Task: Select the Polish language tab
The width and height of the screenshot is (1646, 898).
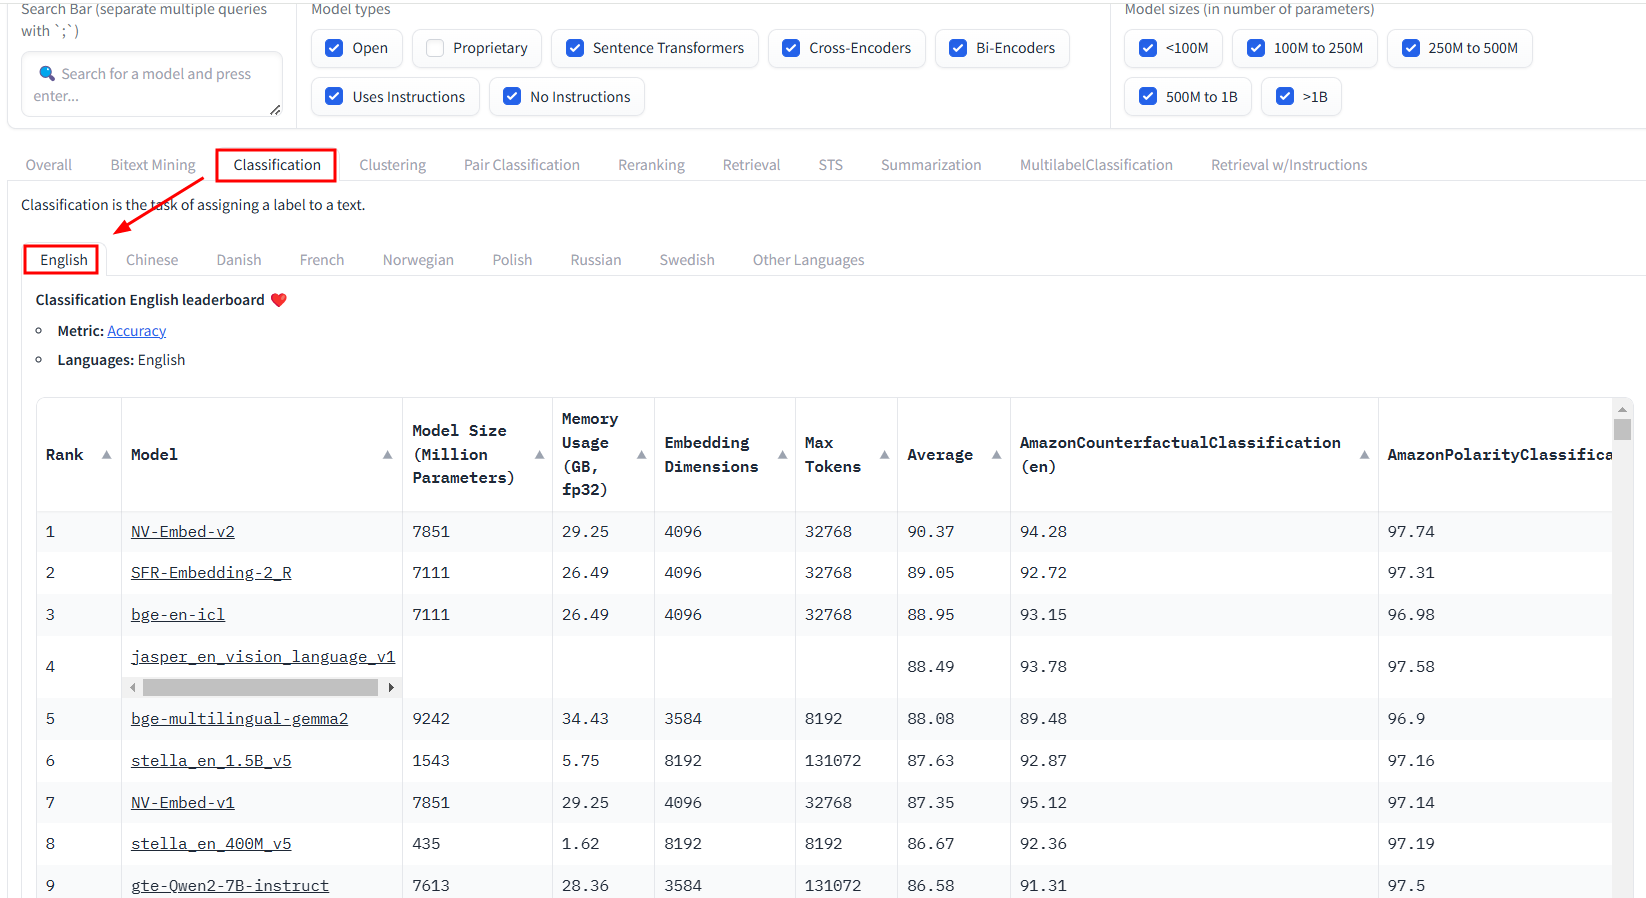Action: click(512, 260)
